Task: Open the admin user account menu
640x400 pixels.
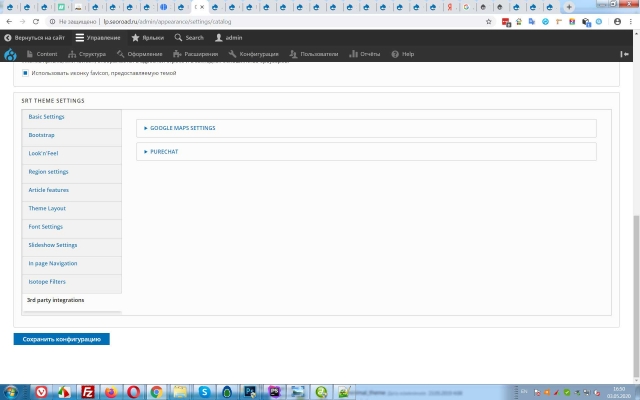Action: point(229,37)
